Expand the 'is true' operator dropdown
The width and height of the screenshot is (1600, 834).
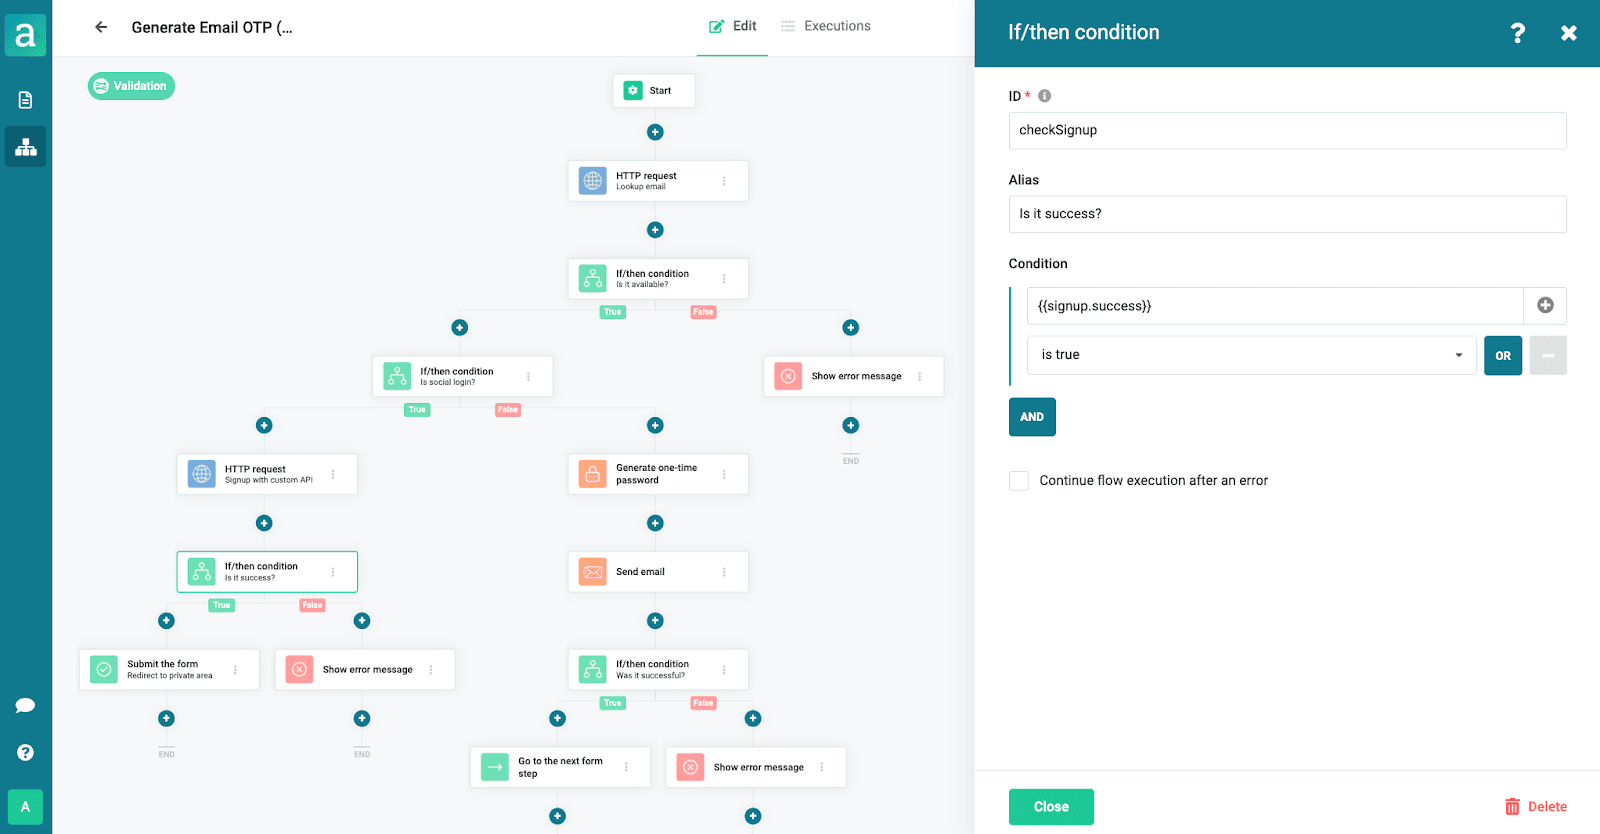1251,355
